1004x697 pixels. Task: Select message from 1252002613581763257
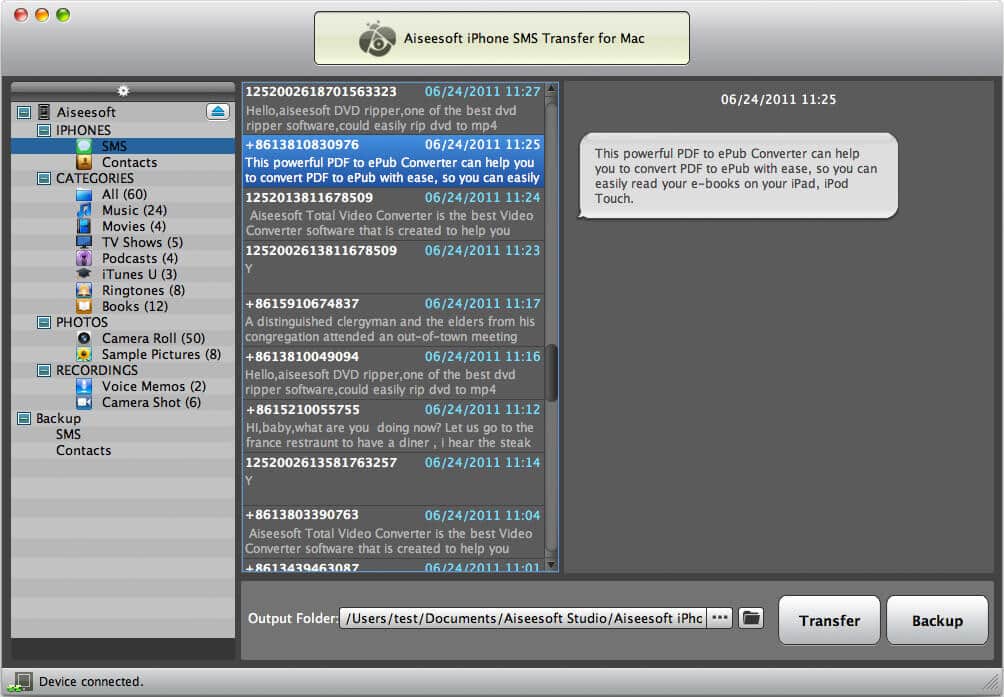393,480
